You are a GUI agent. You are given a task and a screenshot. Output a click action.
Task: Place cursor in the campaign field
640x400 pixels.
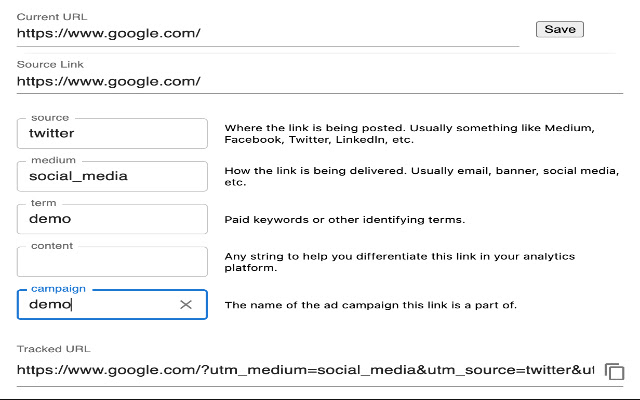tap(98, 304)
